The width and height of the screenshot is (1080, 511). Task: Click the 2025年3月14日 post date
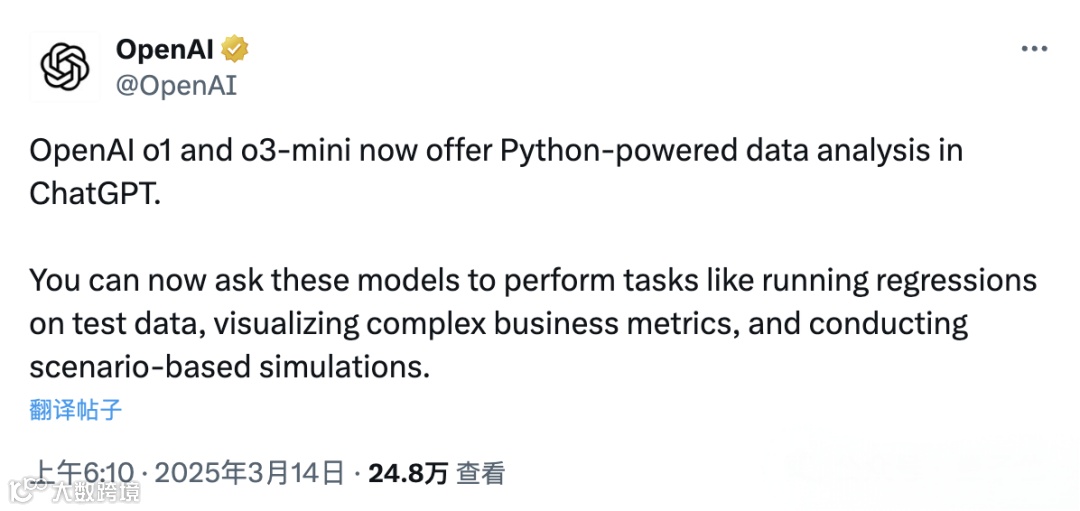[250, 472]
